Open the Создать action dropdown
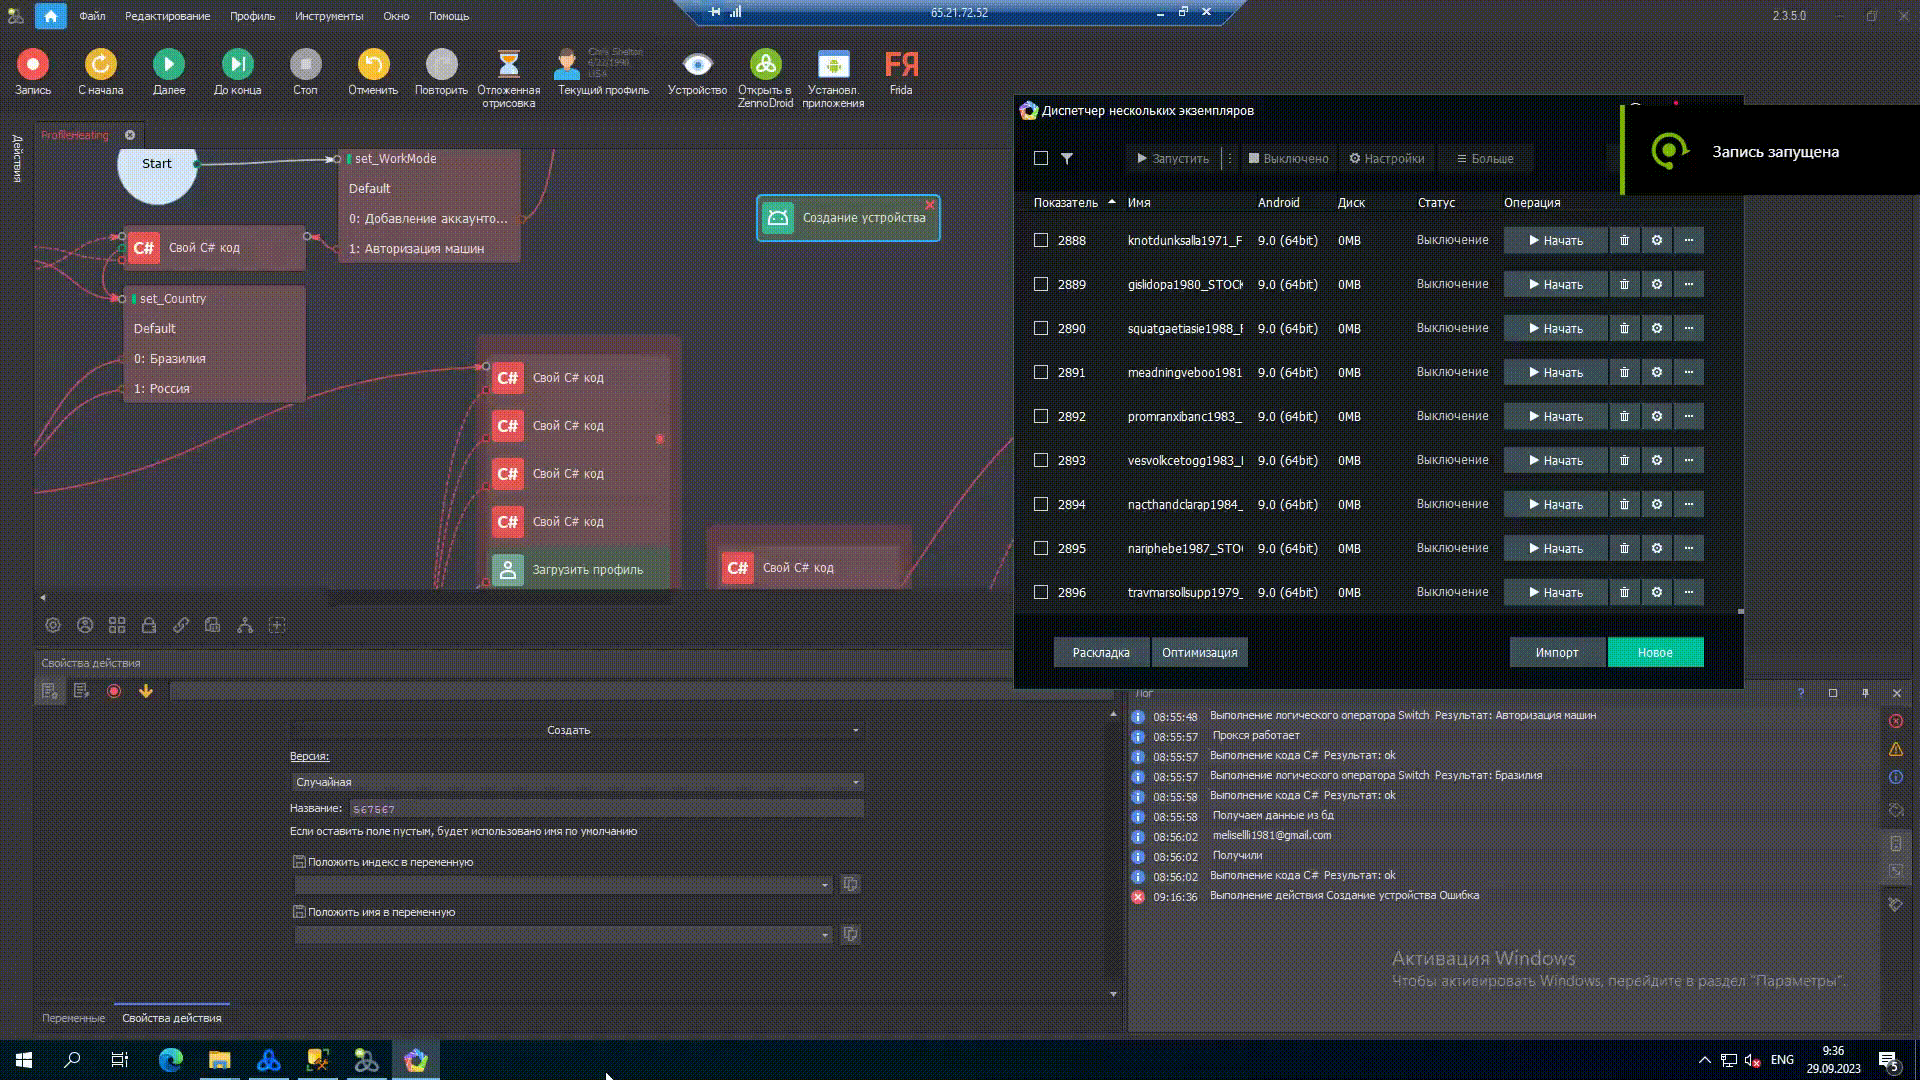The height and width of the screenshot is (1080, 1920). [576, 731]
